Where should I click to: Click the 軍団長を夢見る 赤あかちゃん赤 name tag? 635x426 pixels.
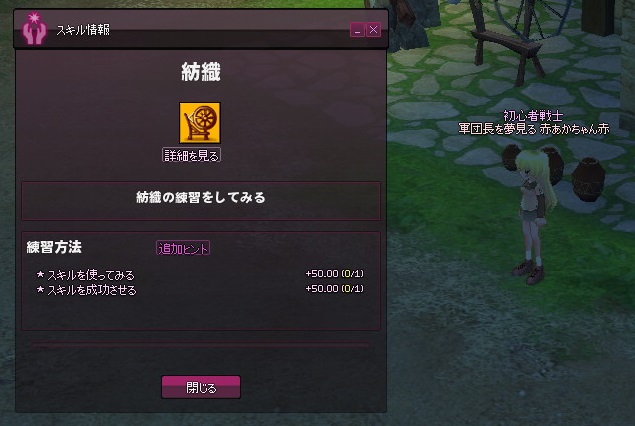(x=534, y=129)
